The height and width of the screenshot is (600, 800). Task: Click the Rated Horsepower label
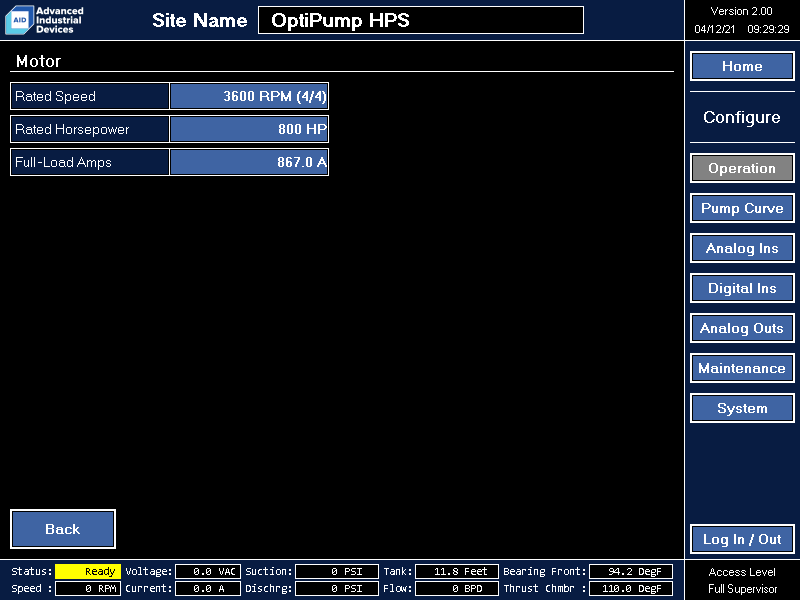pyautogui.click(x=72, y=130)
